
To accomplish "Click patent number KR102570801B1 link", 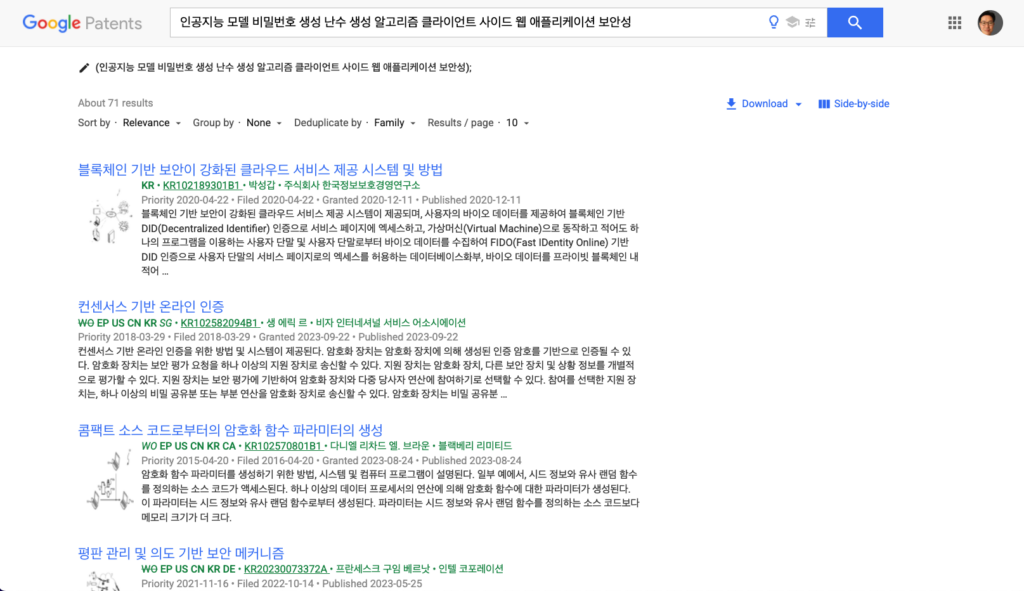I will (x=283, y=446).
